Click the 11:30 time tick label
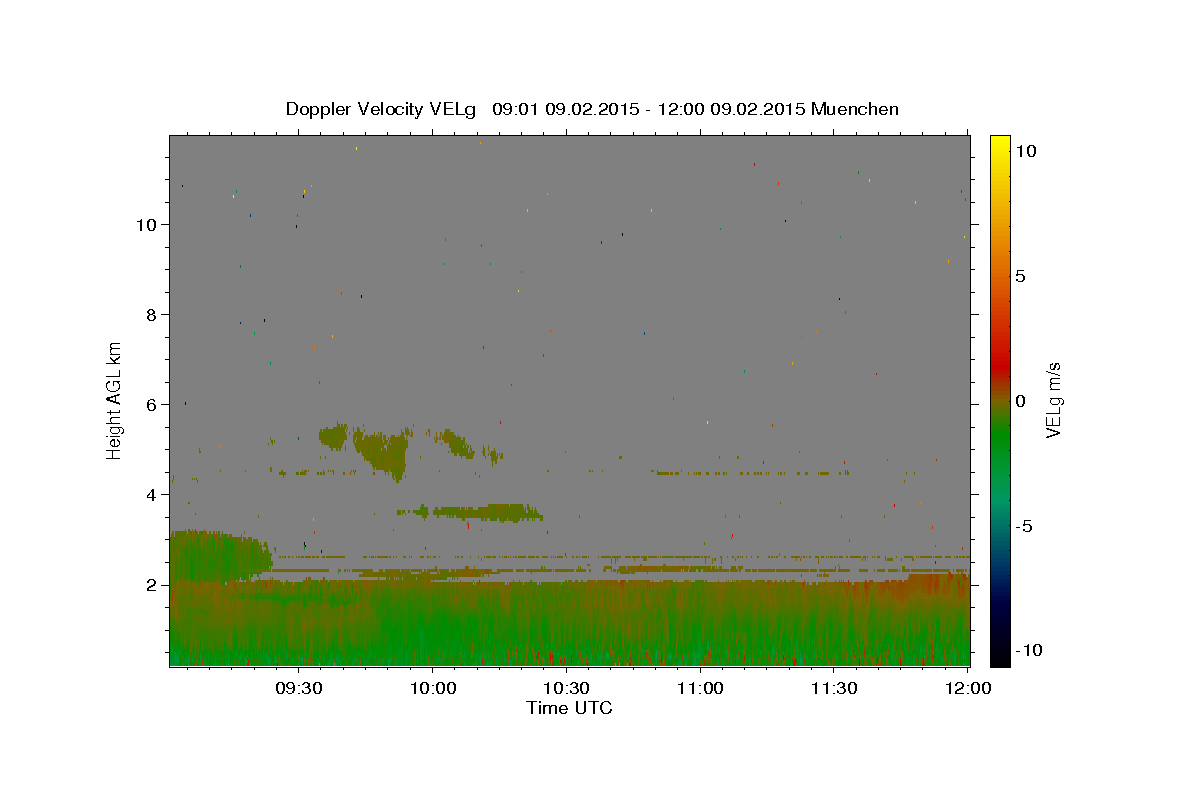This screenshot has width=1200, height=800. pyautogui.click(x=834, y=689)
